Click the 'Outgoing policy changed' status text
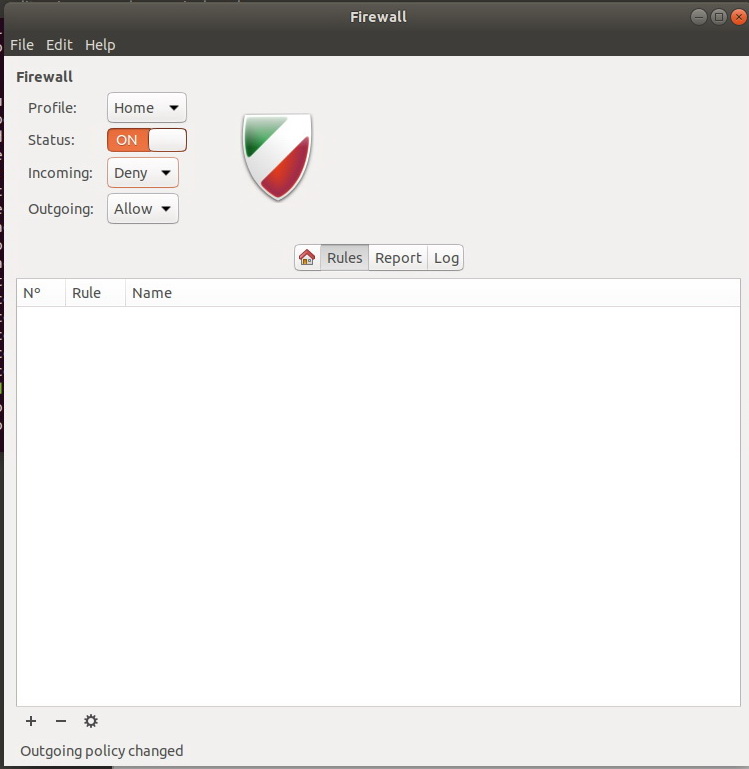749x769 pixels. tap(102, 751)
